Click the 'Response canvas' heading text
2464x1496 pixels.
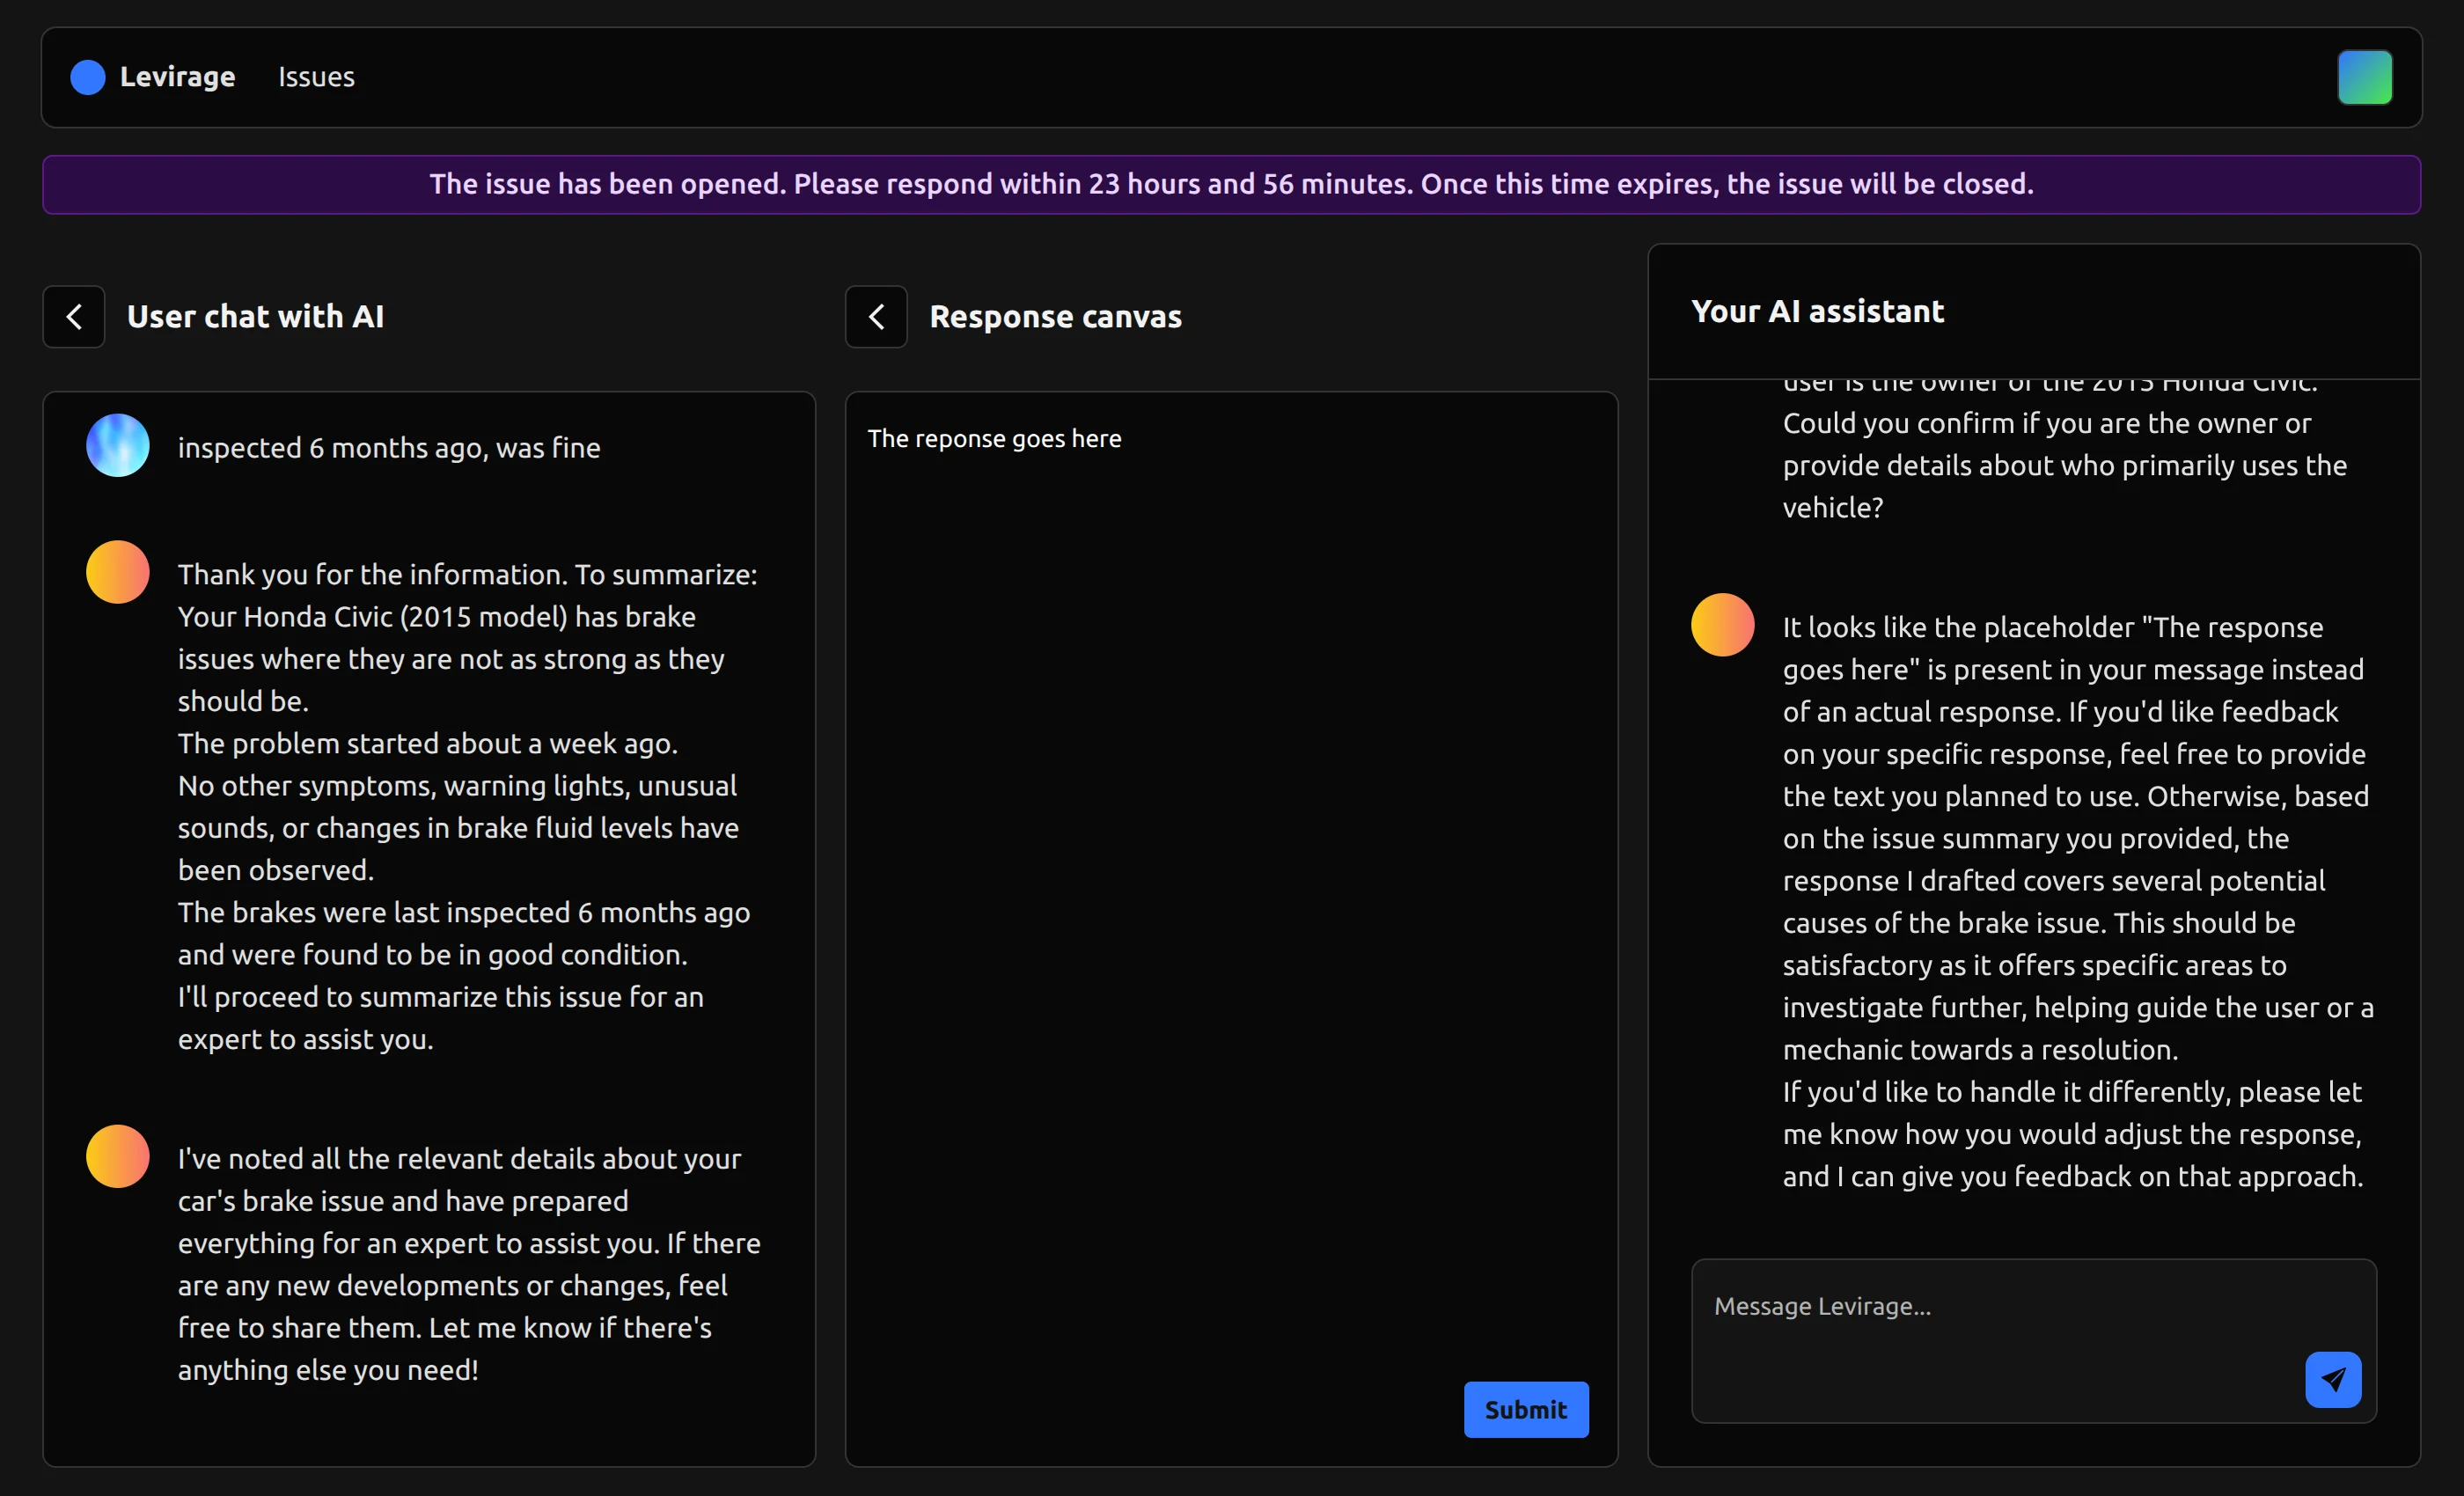point(1055,317)
